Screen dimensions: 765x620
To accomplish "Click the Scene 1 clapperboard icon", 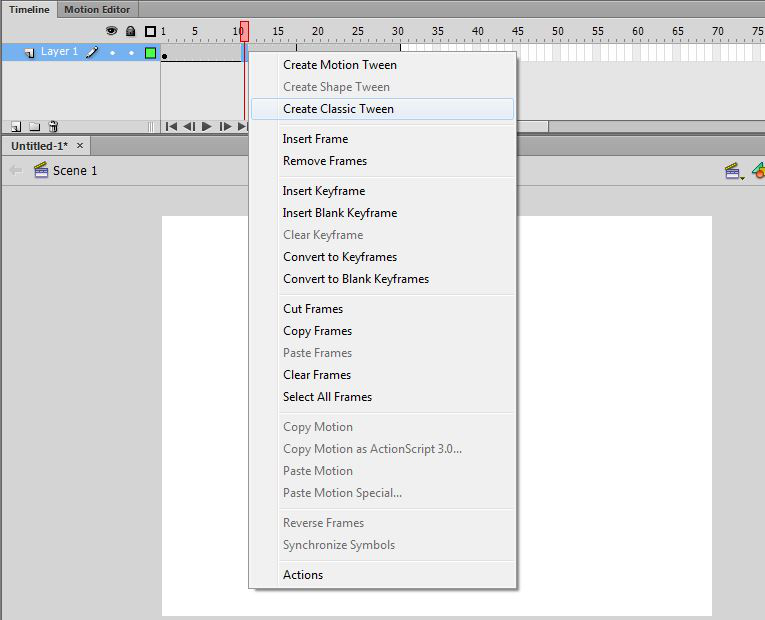I will coord(41,171).
